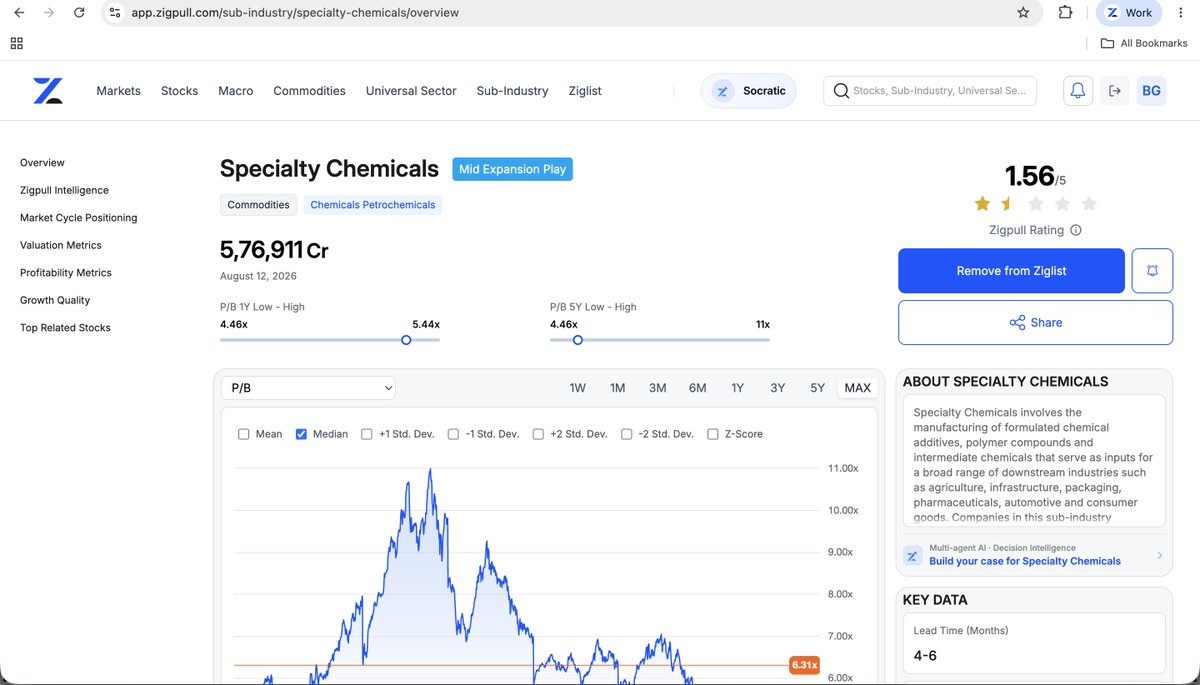Open Build your case for Specialty Chemicals

click(1025, 561)
